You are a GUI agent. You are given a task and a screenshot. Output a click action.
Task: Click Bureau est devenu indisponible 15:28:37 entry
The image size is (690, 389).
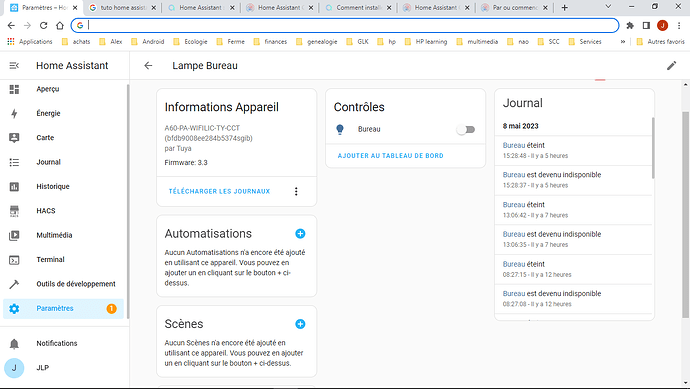click(573, 180)
